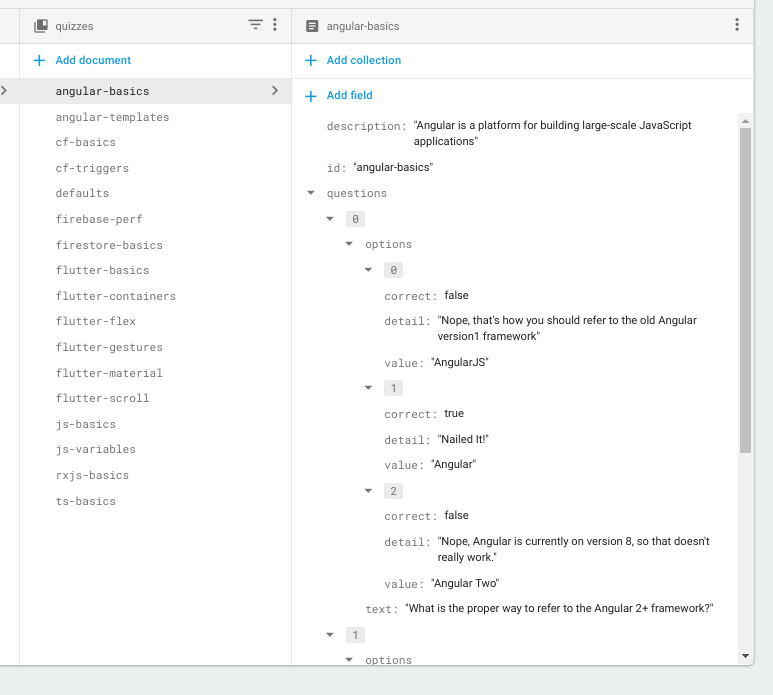
Task: Select the firestore-basics document
Action: tap(109, 245)
